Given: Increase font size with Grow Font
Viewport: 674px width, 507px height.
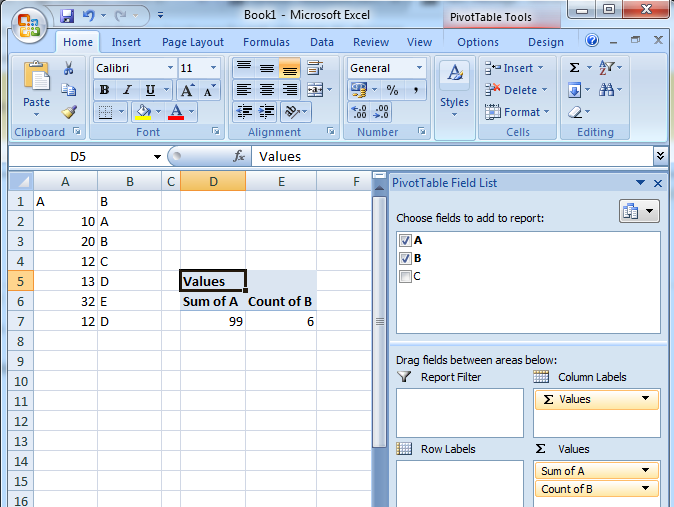Looking at the screenshot, I should [x=187, y=90].
